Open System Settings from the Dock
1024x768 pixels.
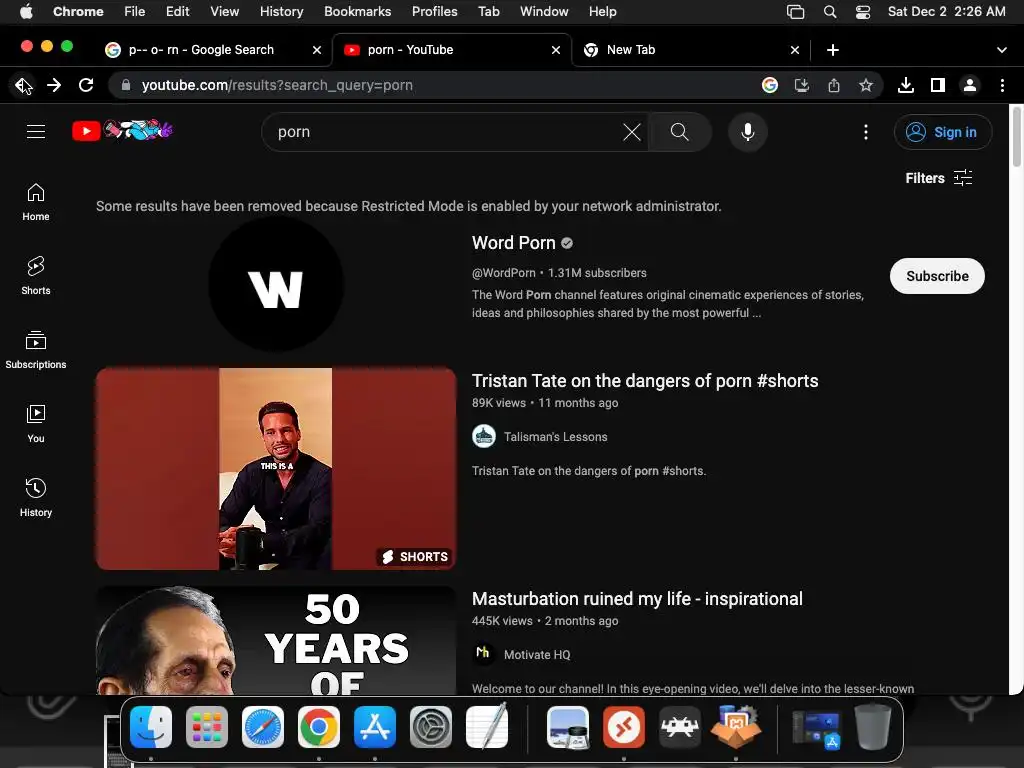coord(431,727)
